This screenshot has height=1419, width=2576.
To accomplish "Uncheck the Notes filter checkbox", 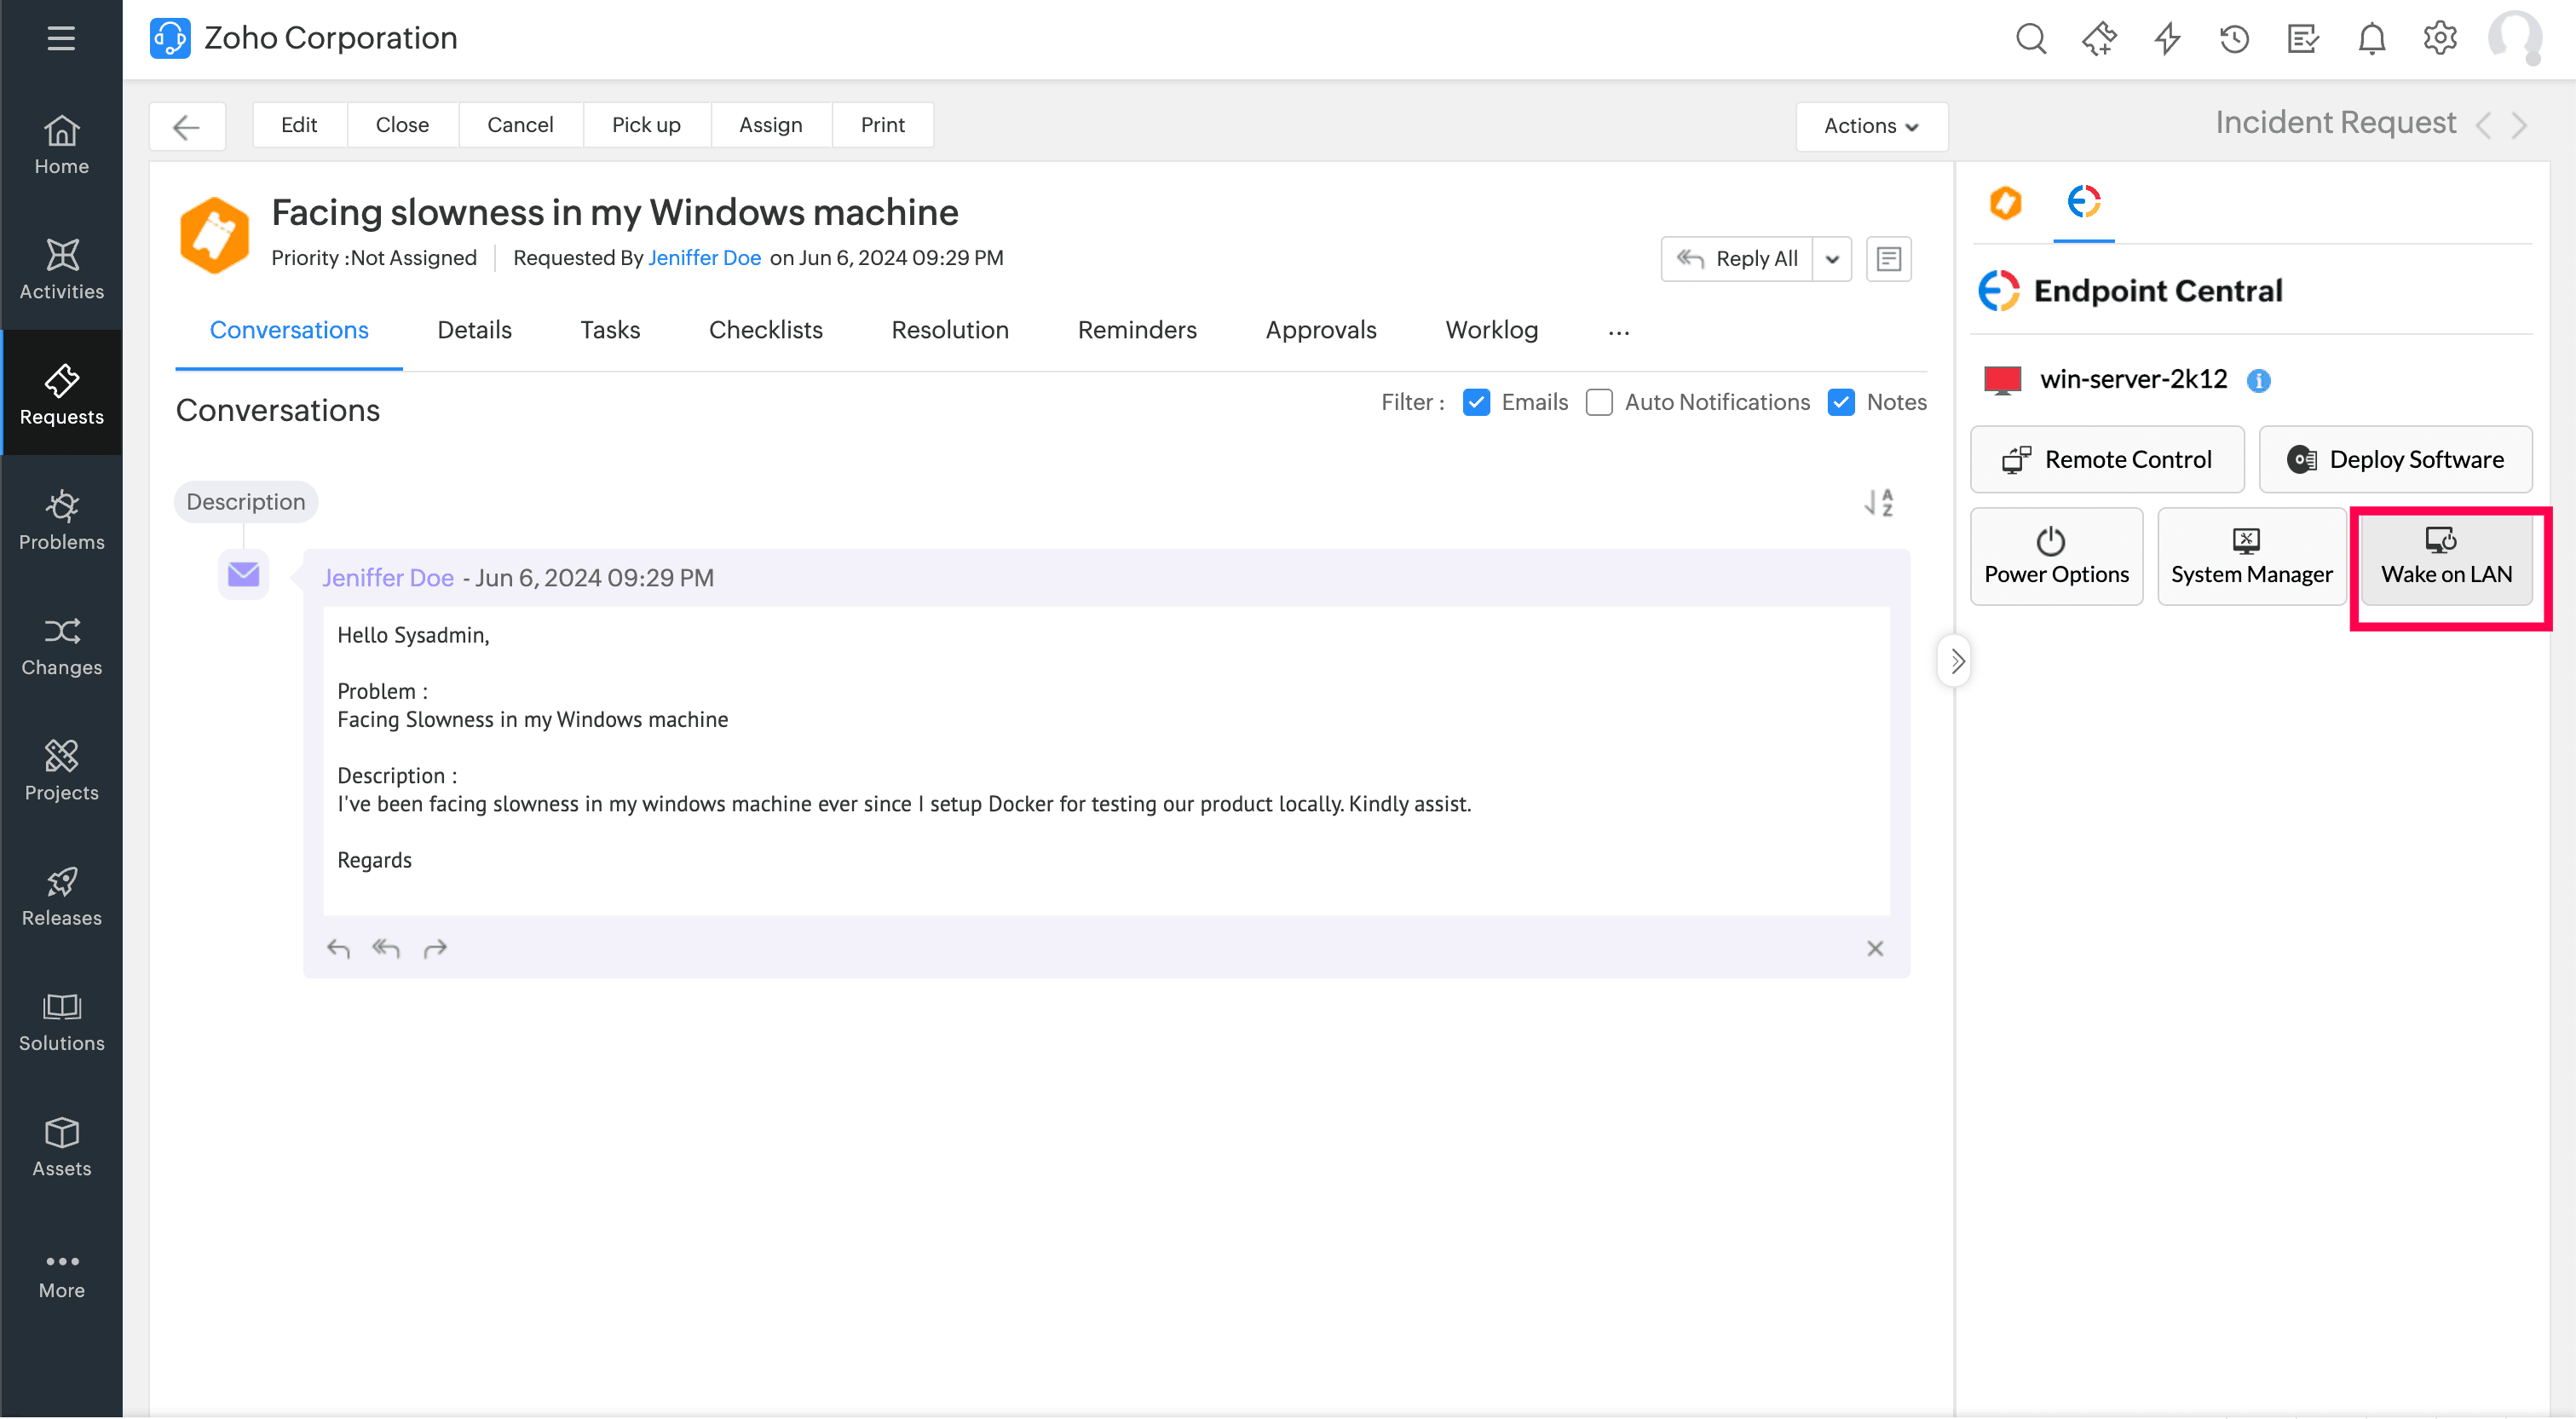I will click(x=1841, y=402).
